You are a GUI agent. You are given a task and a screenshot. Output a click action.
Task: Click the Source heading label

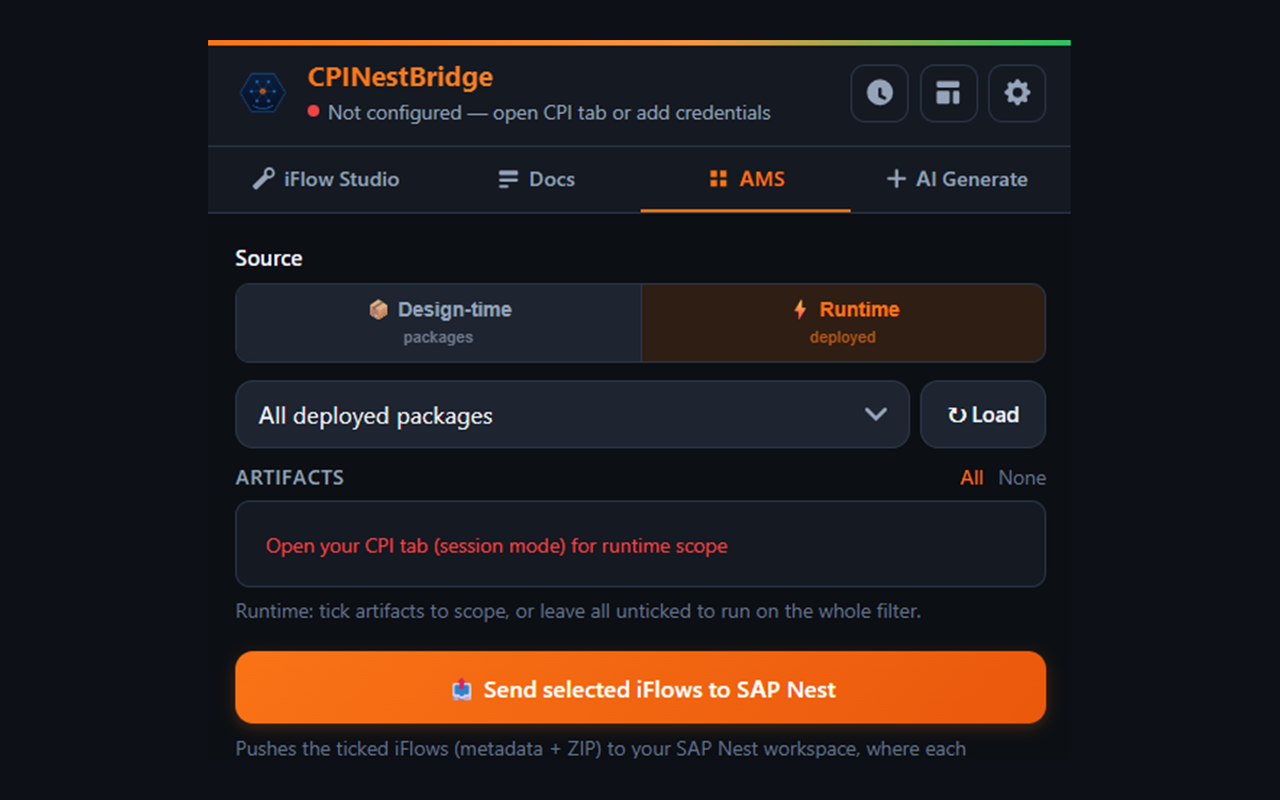[x=269, y=258]
